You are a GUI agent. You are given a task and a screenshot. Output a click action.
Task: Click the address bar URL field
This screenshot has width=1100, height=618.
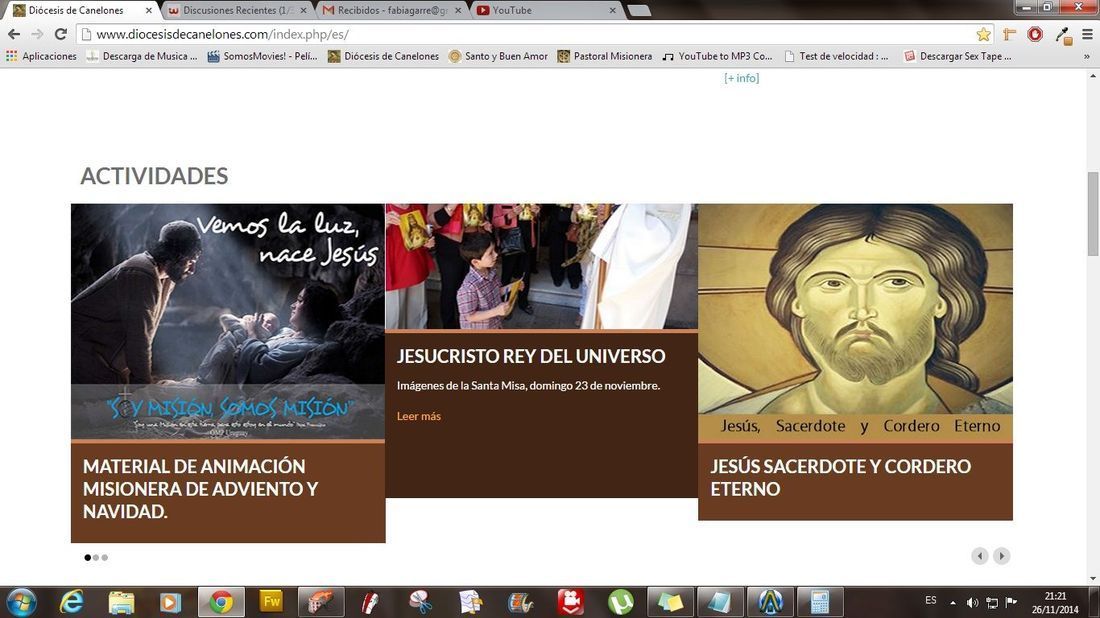click(x=526, y=34)
